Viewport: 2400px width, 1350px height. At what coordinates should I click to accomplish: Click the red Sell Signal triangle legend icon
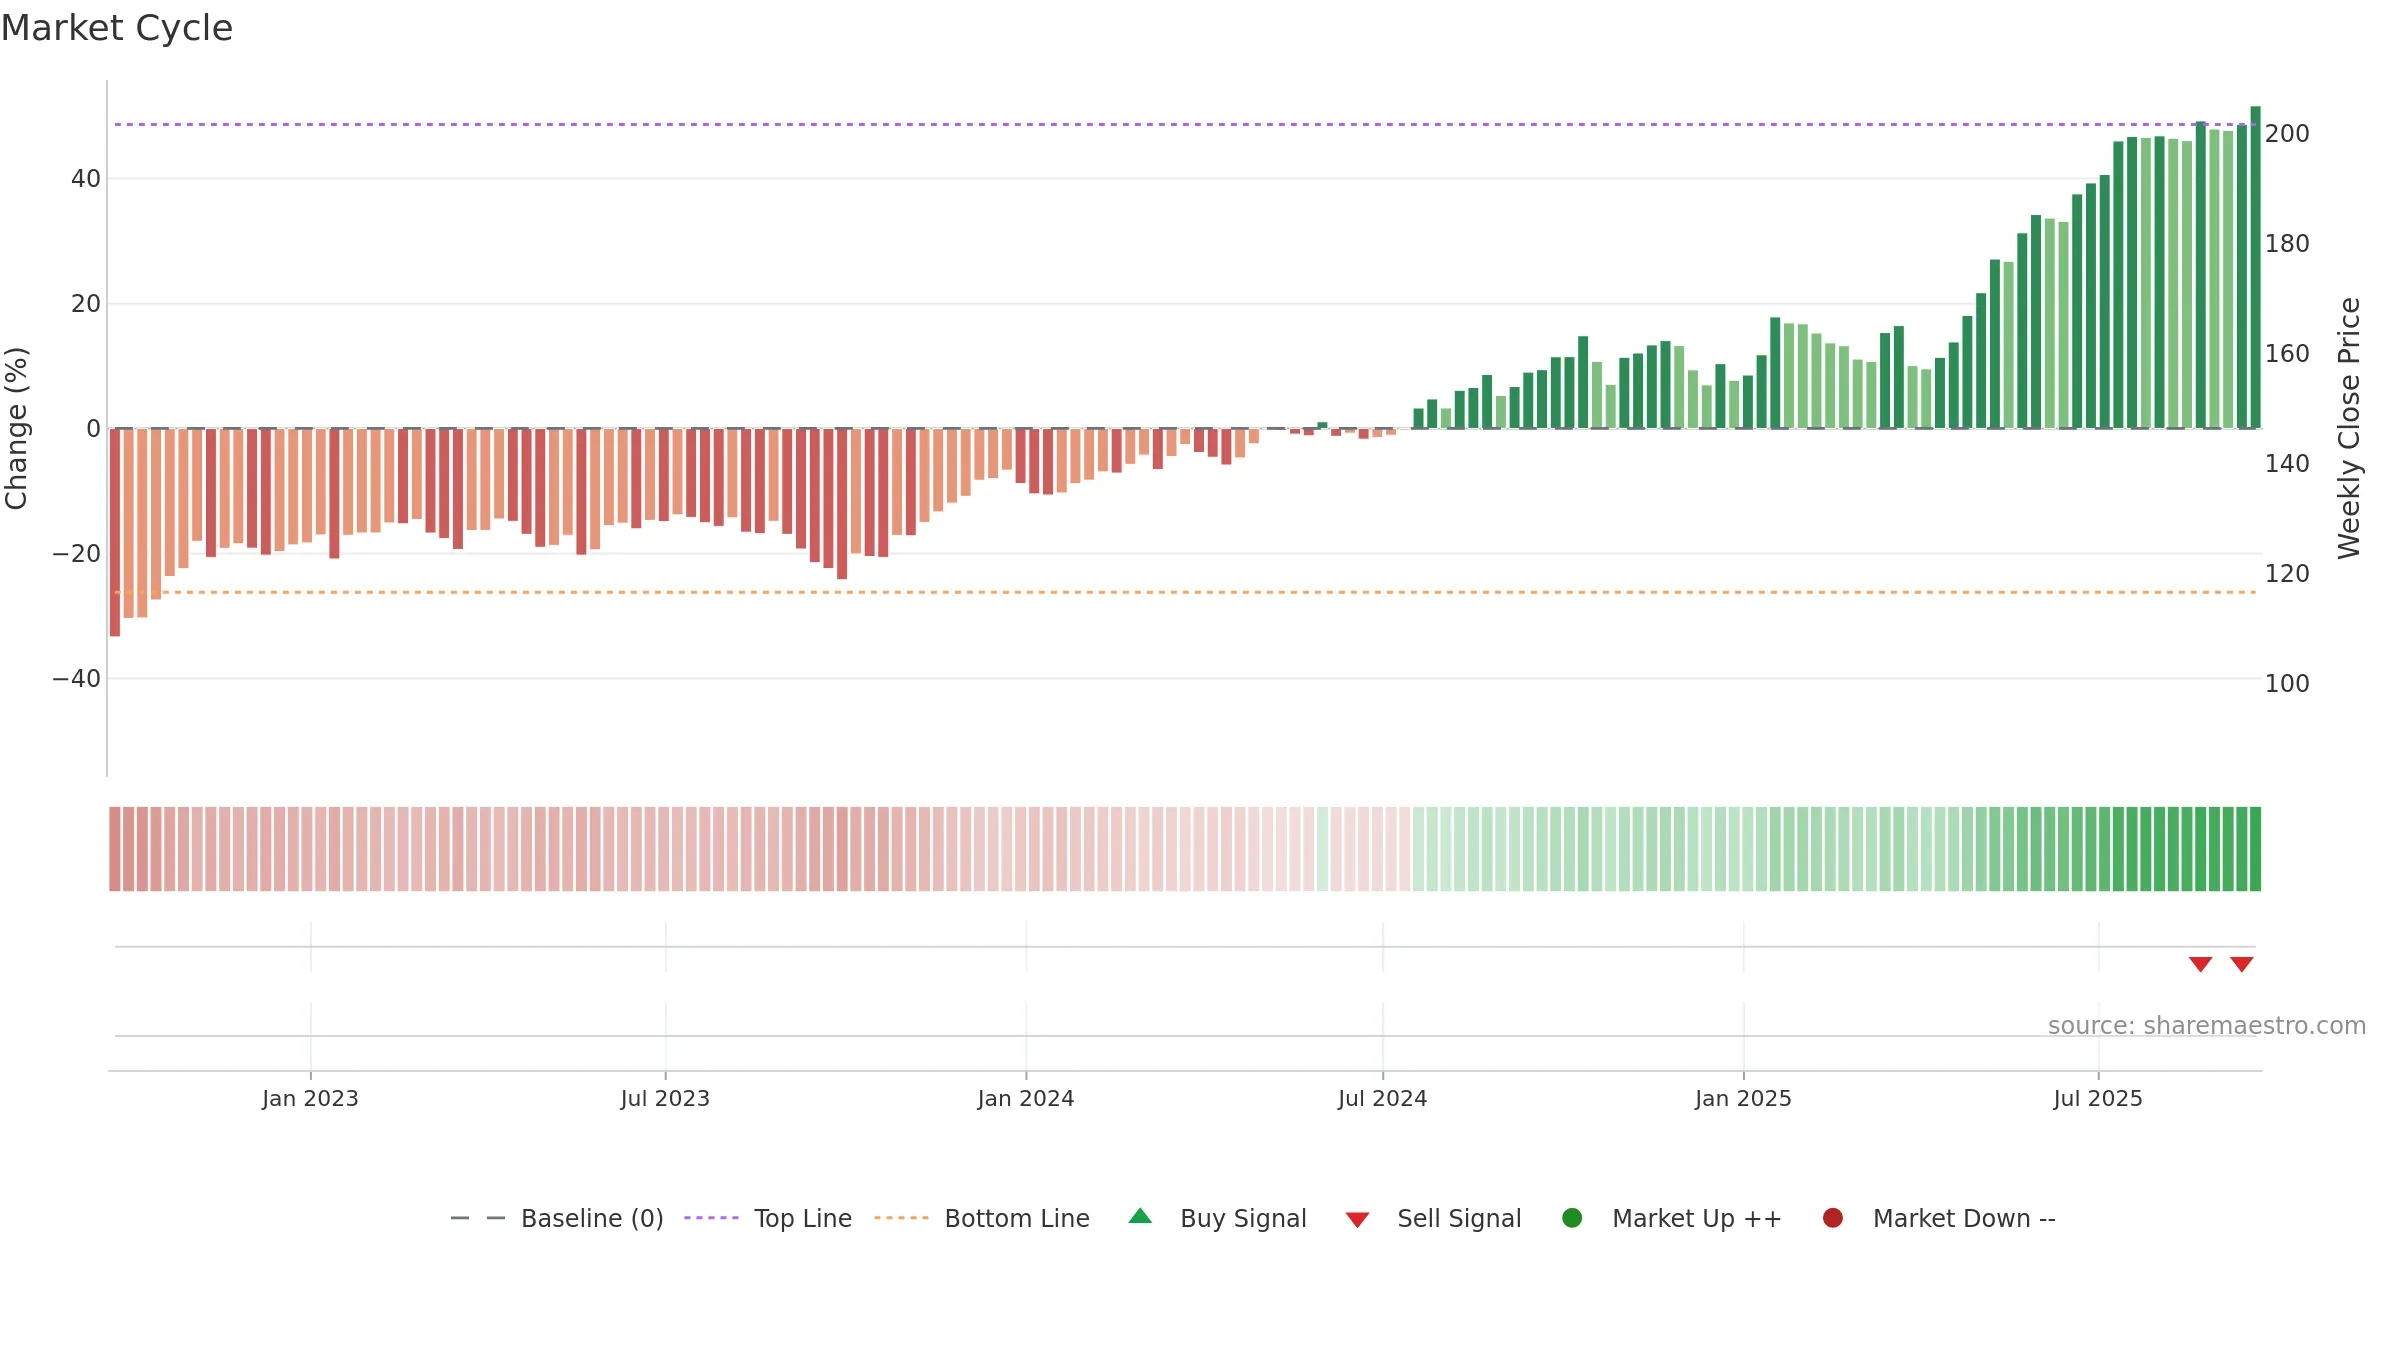coord(1357,1220)
